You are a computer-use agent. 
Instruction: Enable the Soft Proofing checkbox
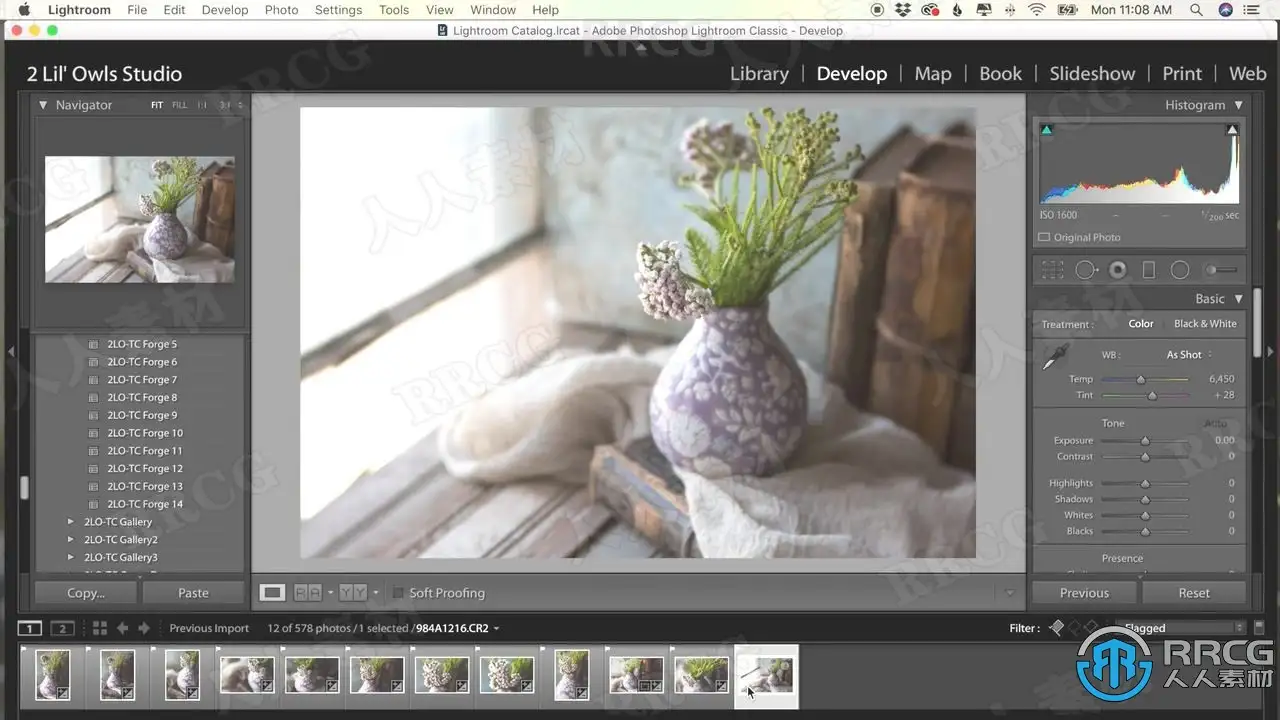[398, 593]
